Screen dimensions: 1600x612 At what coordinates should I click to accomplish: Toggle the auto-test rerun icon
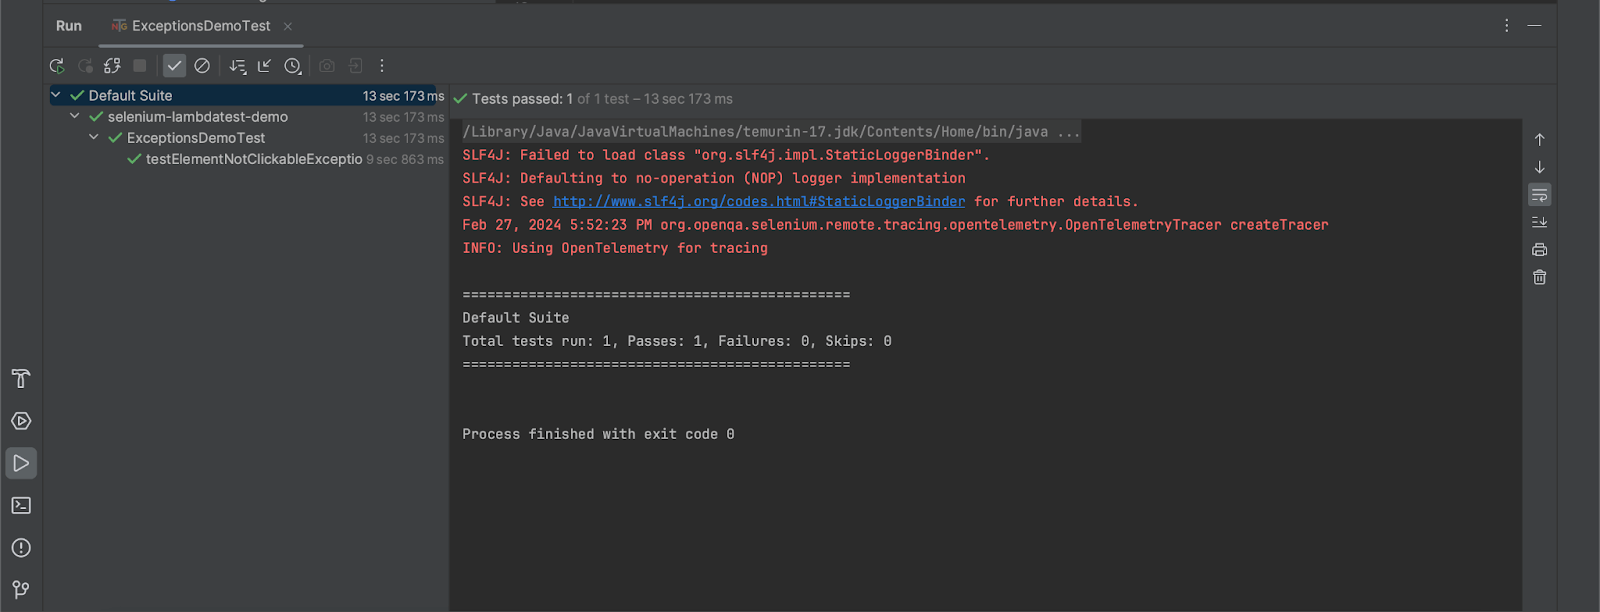112,66
